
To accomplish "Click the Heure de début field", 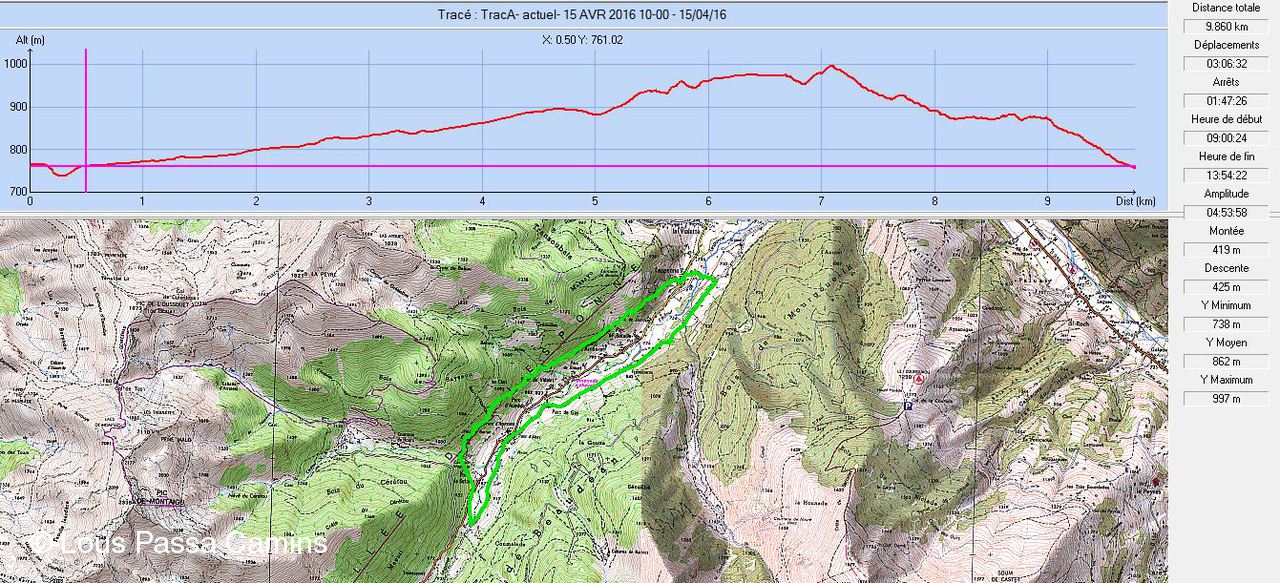I will click(x=1225, y=138).
